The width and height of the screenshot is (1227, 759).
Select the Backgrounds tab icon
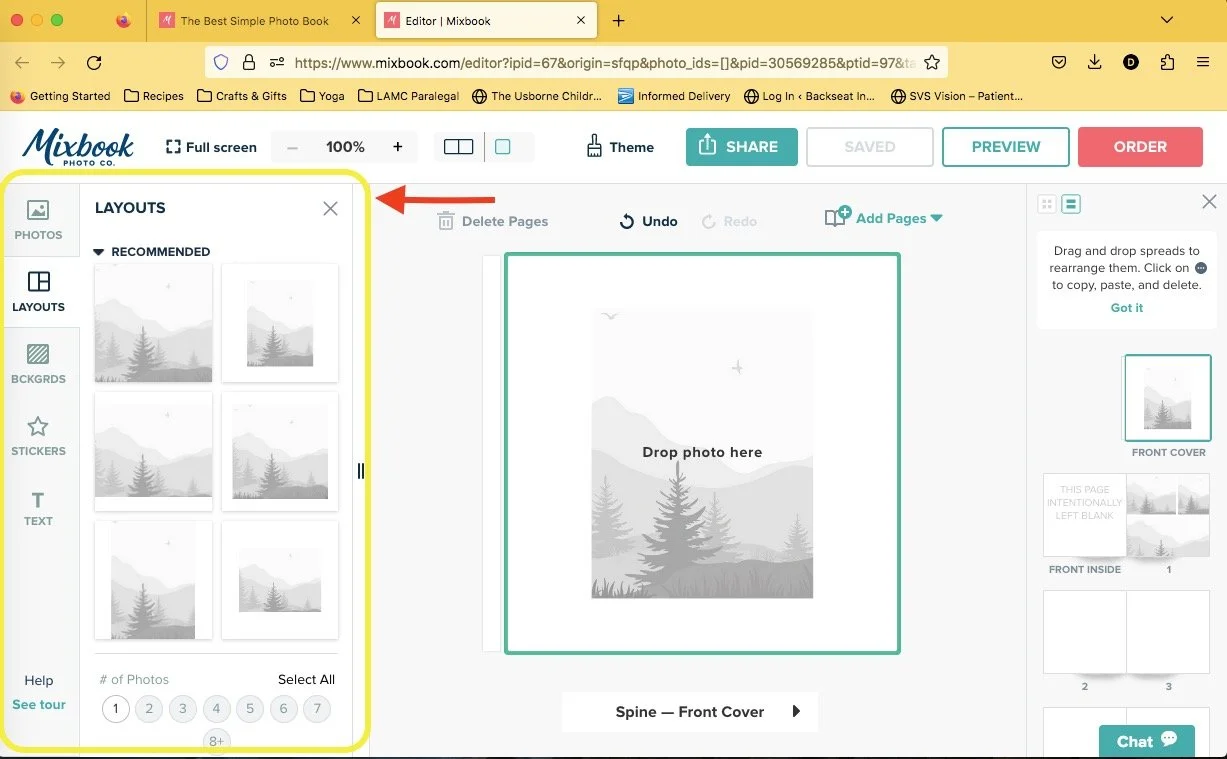[39, 357]
